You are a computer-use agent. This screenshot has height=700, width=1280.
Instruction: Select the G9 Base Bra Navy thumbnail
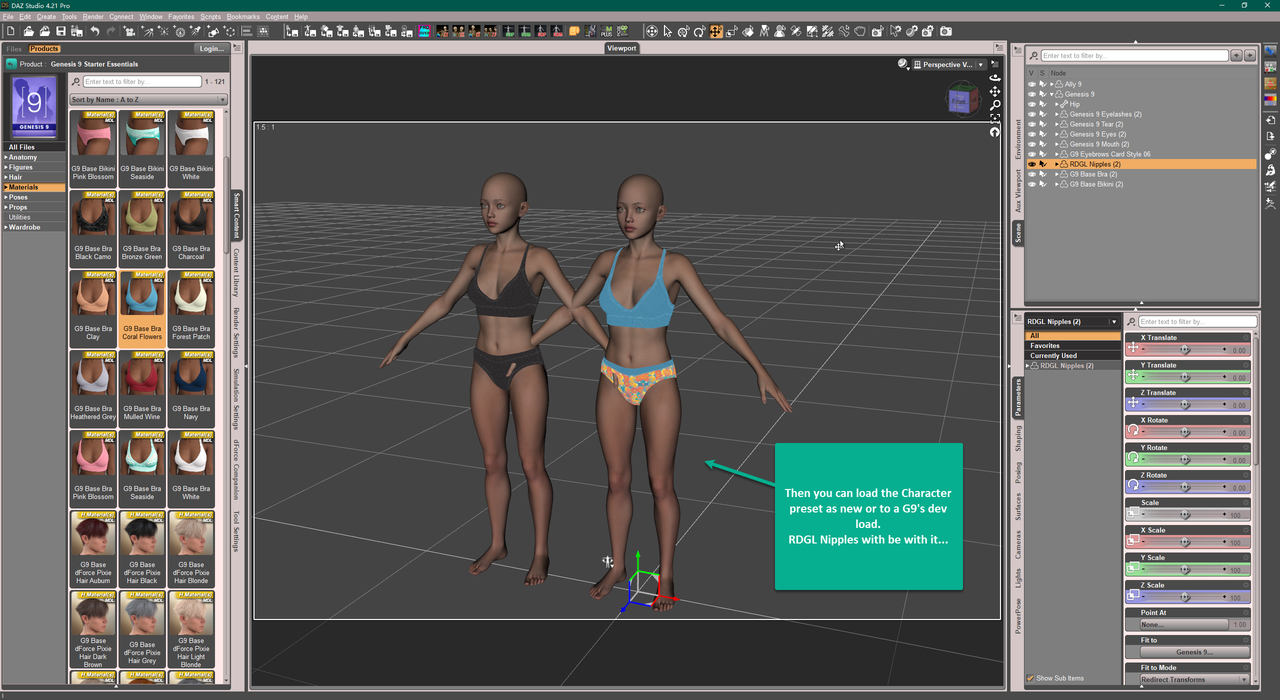click(x=190, y=388)
